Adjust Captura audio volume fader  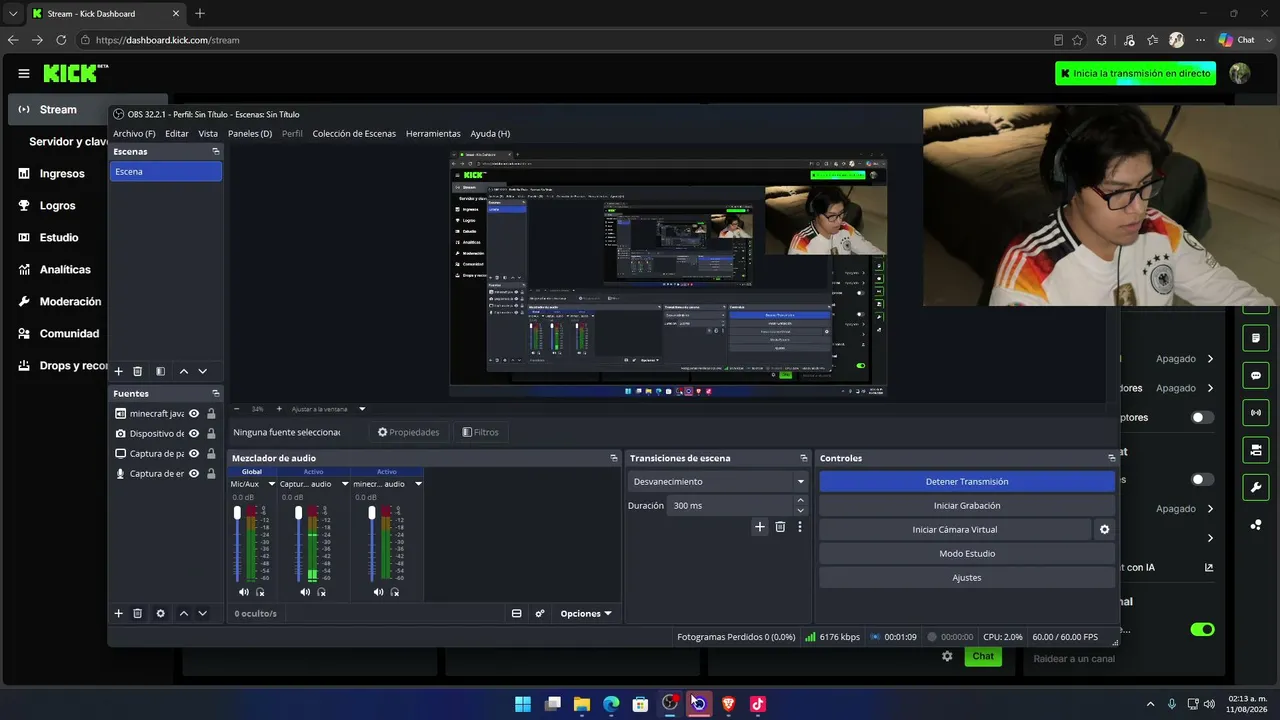click(298, 513)
